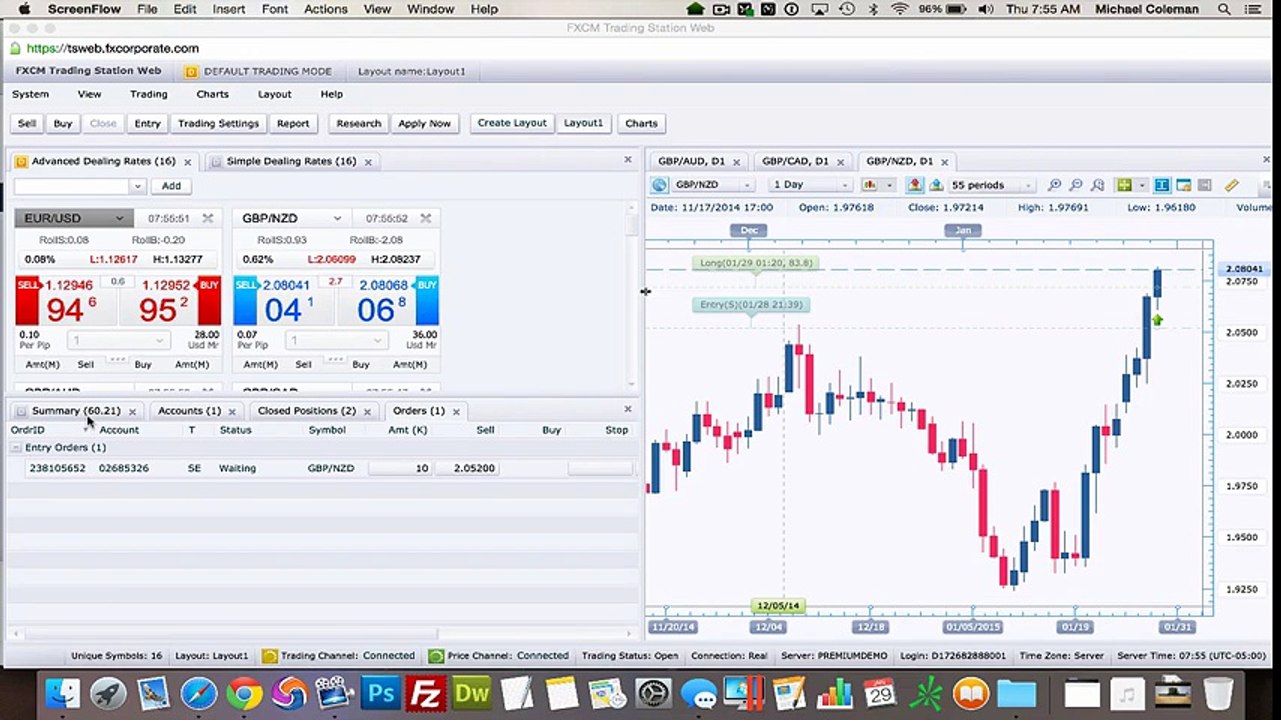1281x720 pixels.
Task: Click the blue GBP/NZD BUY price button
Action: click(389, 301)
